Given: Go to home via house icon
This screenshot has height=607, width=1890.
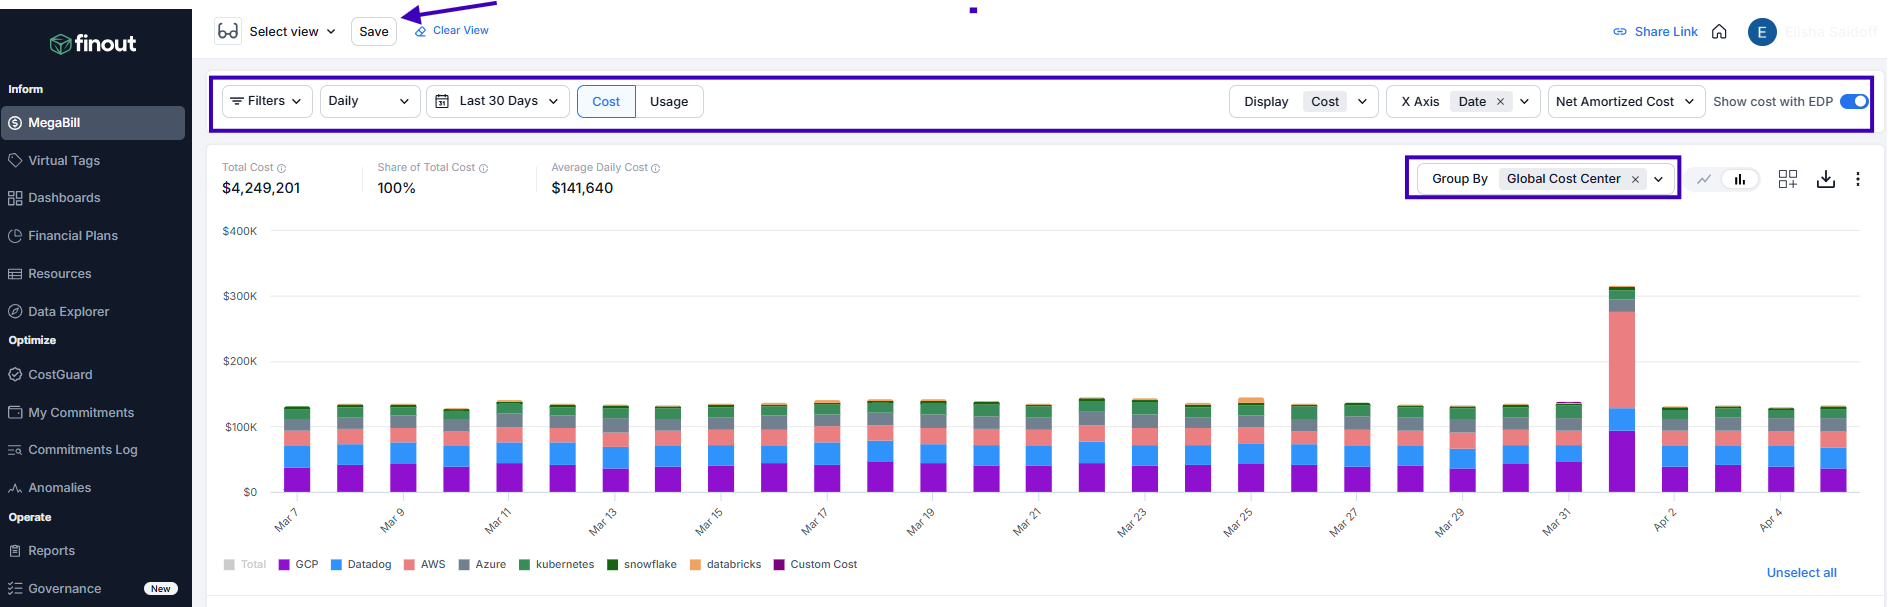Looking at the screenshot, I should 1719,32.
